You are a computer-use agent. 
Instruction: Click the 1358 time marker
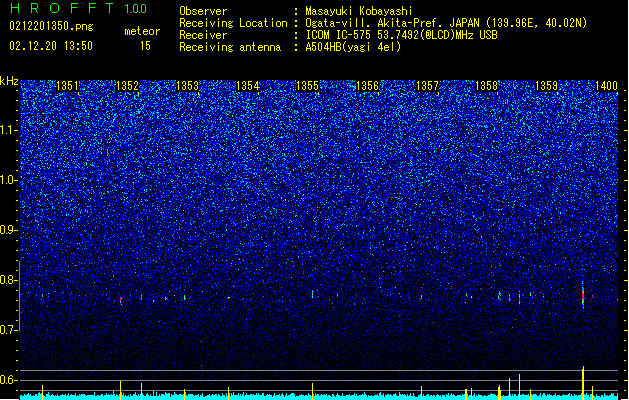486,86
